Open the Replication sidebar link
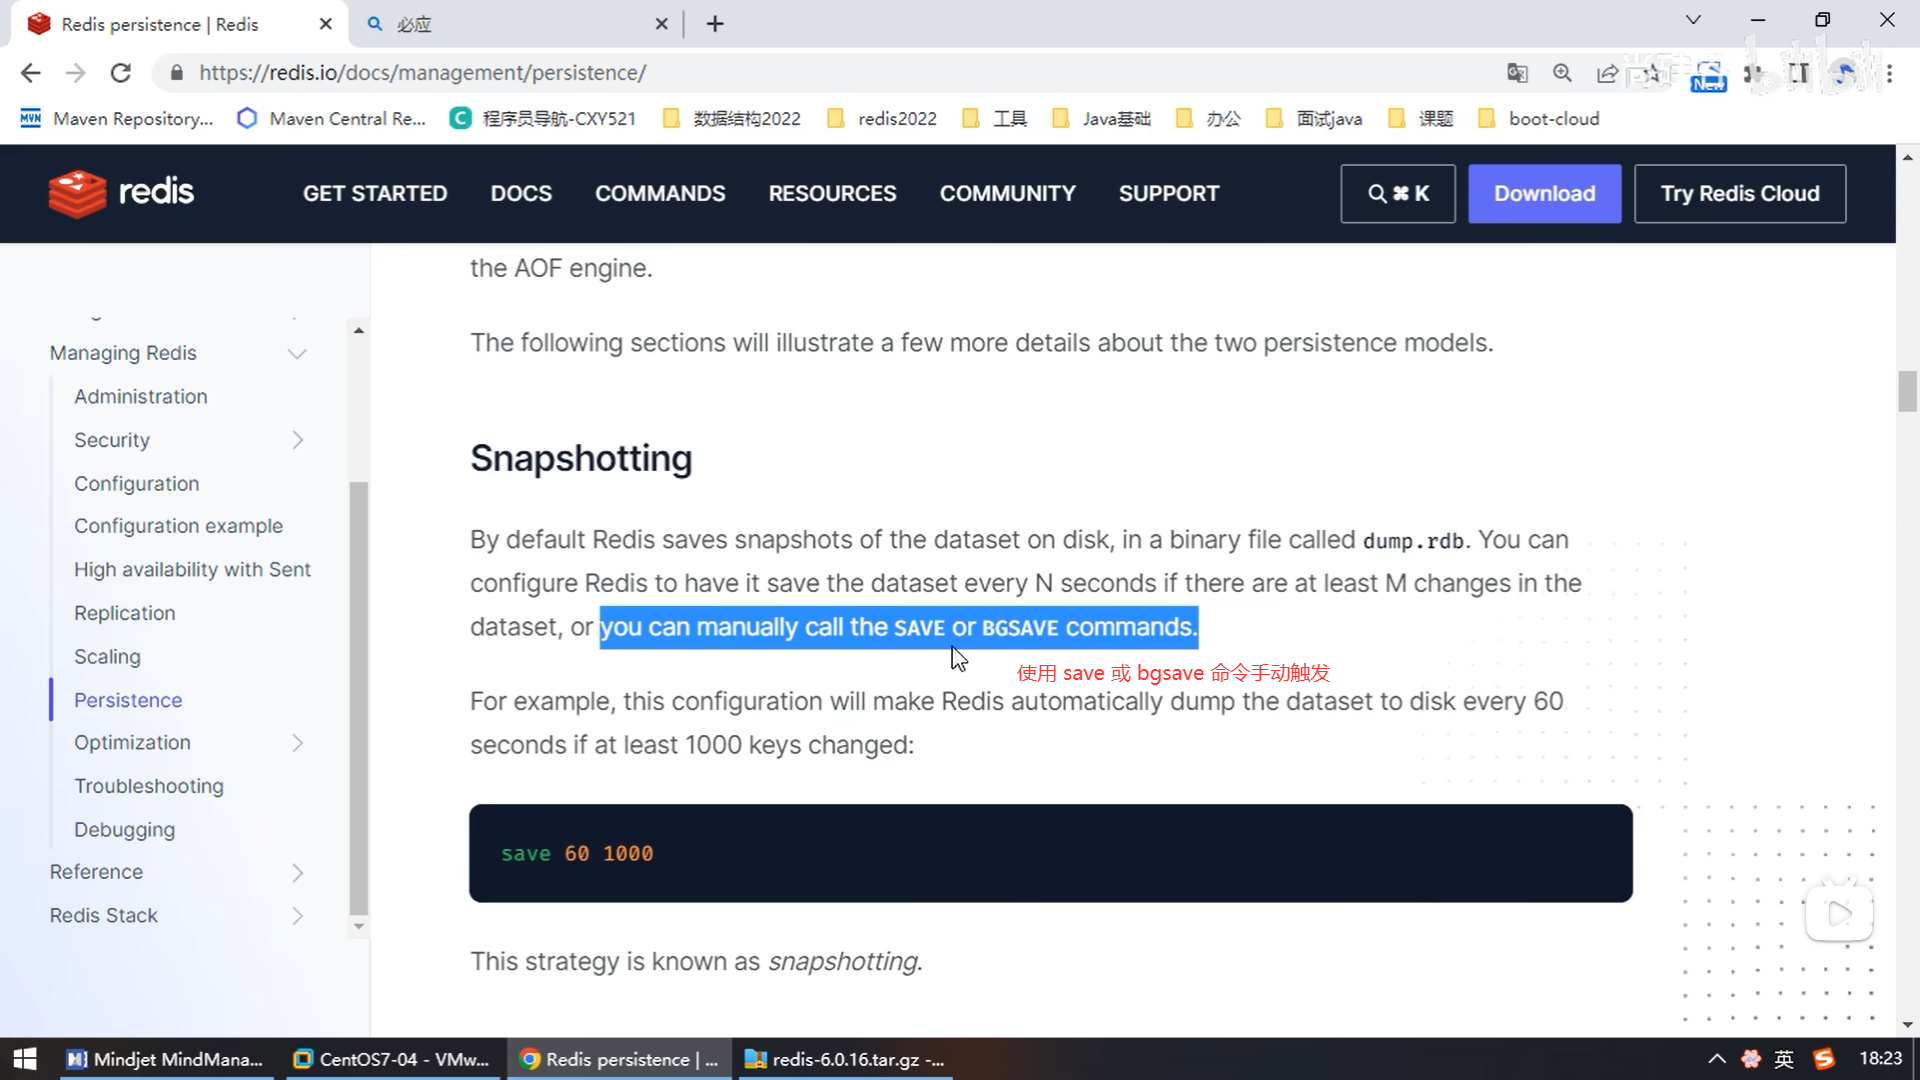Image resolution: width=1920 pixels, height=1080 pixels. (124, 613)
